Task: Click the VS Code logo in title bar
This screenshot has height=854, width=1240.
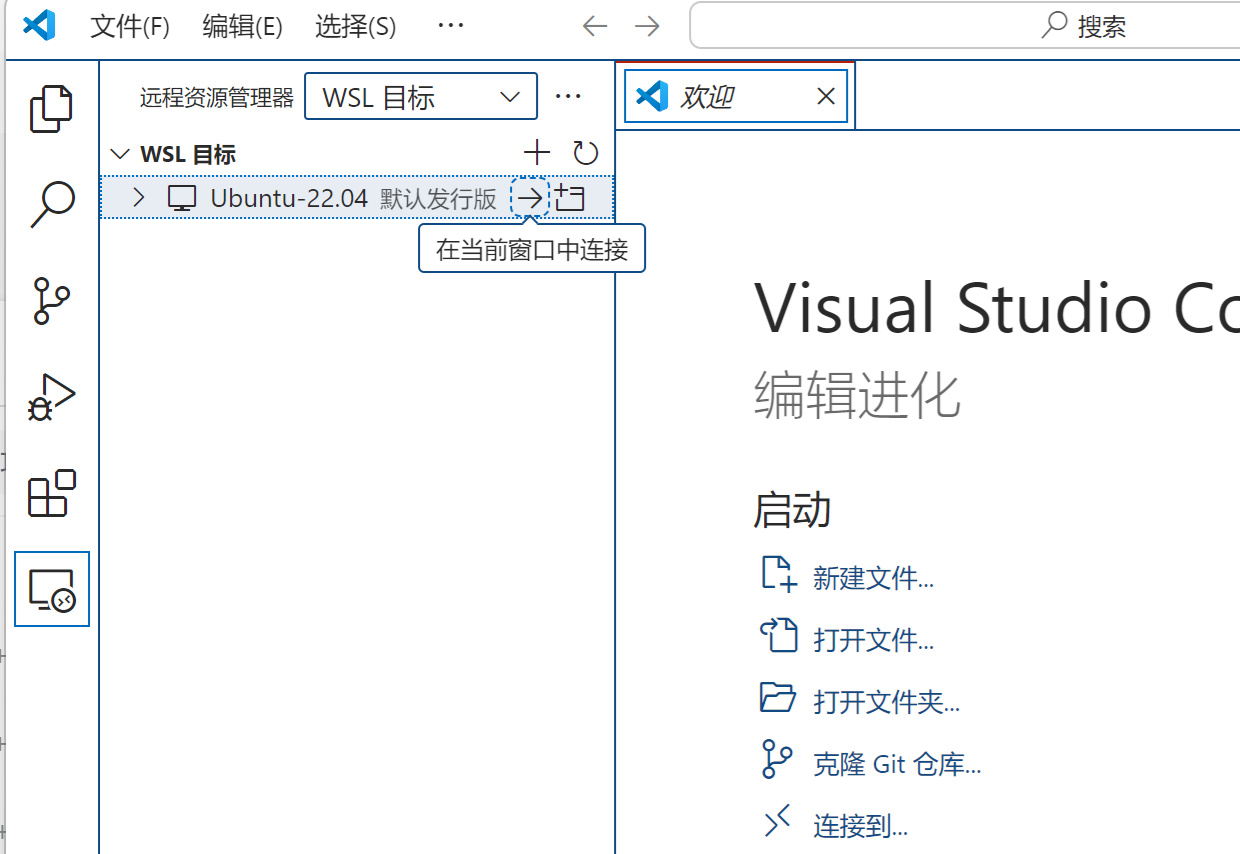Action: (39, 25)
